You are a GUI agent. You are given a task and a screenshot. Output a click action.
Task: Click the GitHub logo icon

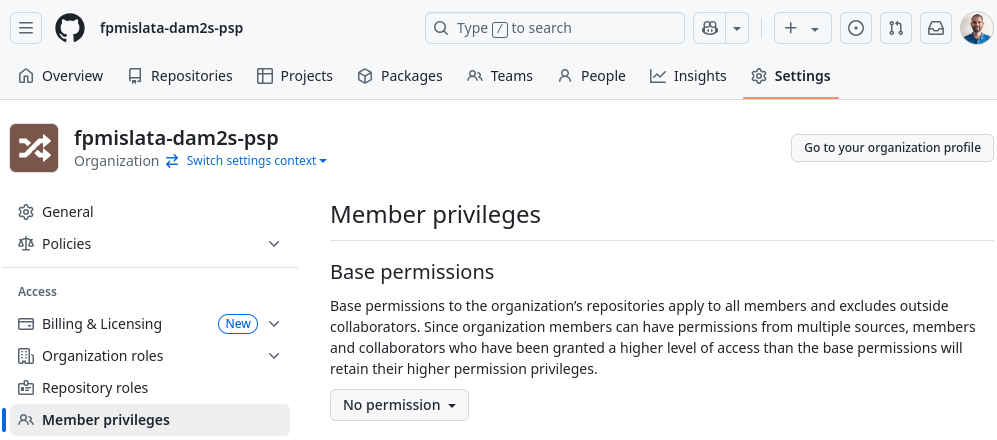70,28
